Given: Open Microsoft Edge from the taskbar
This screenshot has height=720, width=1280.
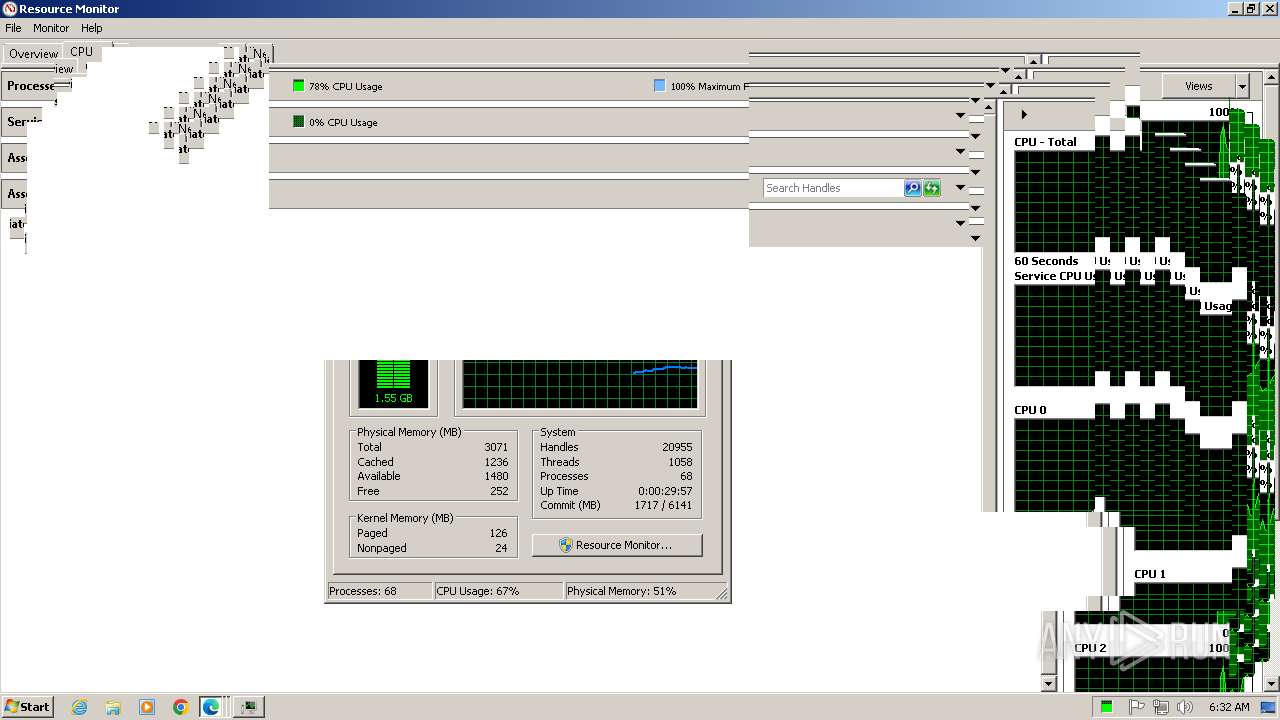Looking at the screenshot, I should tap(211, 707).
